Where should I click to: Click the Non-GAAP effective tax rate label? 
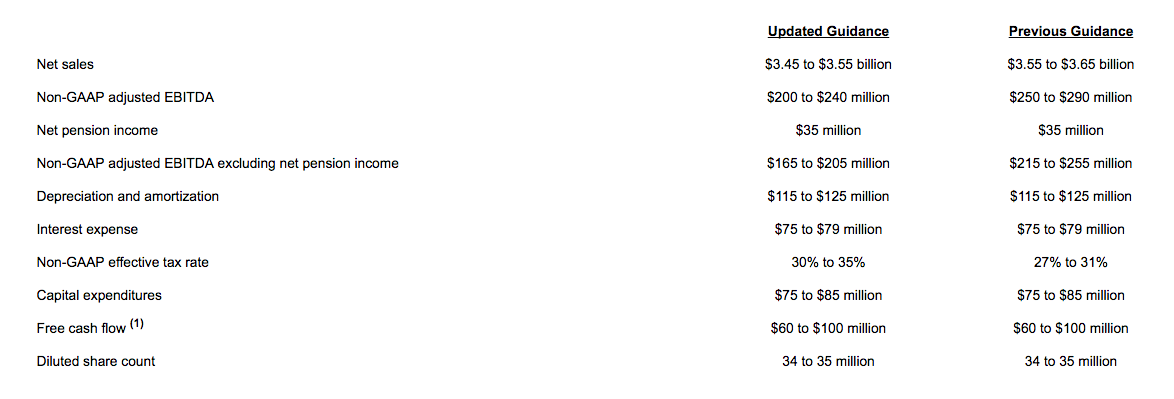click(122, 262)
